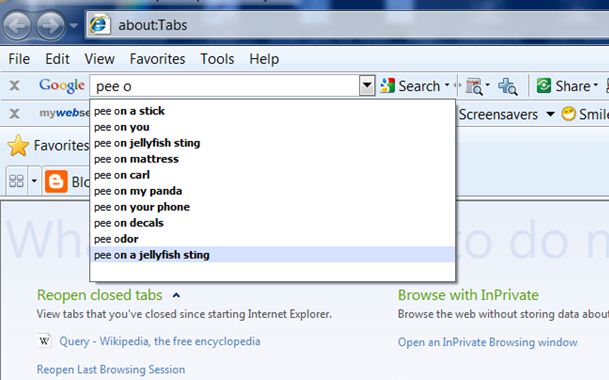Click the orange Blogger tab icon
Screen dimensions: 609x380
coord(56,181)
